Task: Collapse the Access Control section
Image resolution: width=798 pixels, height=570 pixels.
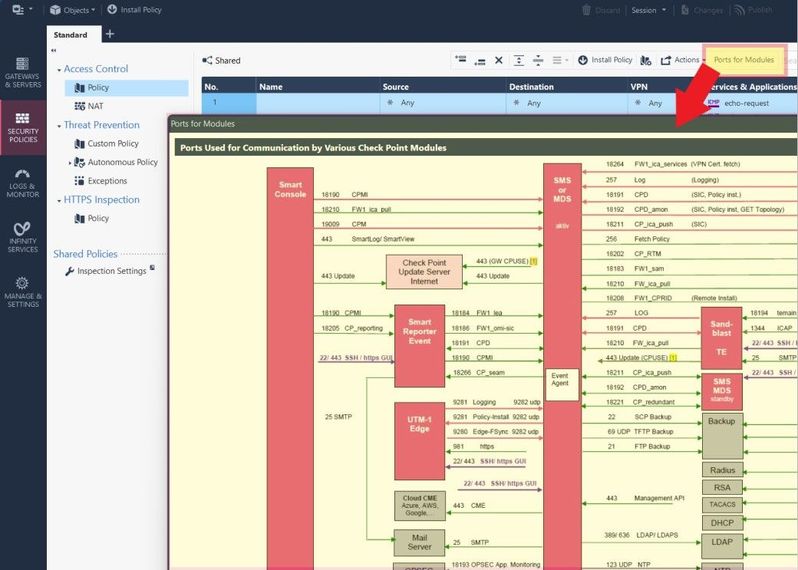Action: 59,69
